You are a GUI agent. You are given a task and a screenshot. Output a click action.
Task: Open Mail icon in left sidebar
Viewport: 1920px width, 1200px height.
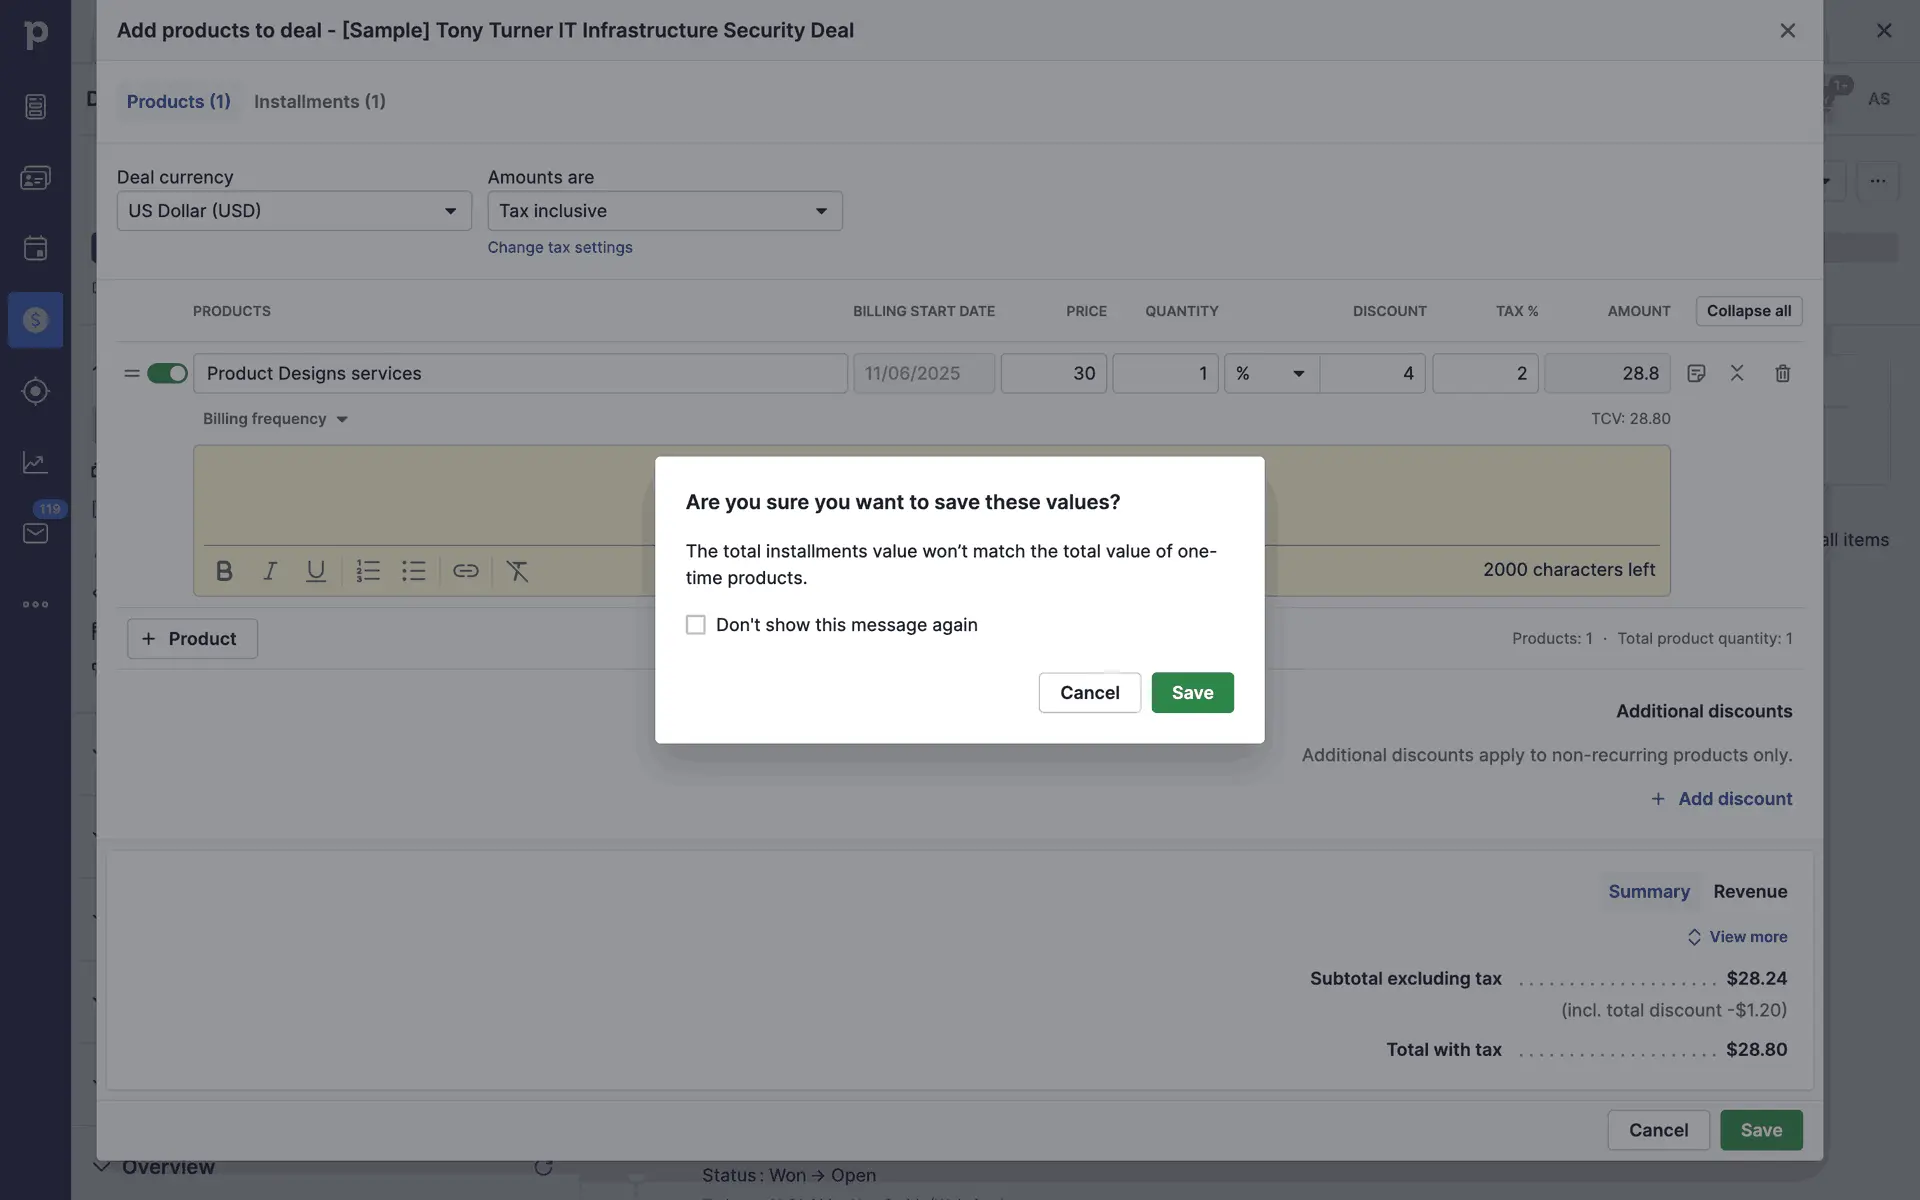point(35,533)
